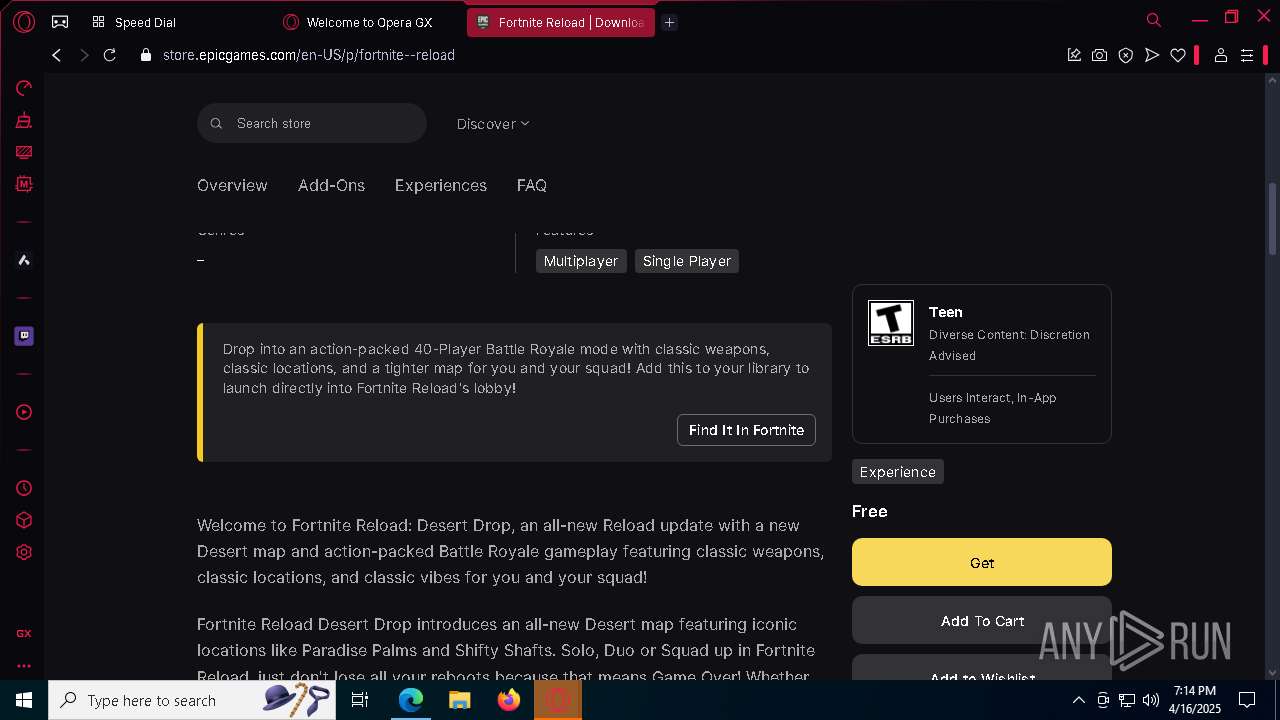Viewport: 1280px width, 720px height.
Task: Click the Get button
Action: pos(982,562)
